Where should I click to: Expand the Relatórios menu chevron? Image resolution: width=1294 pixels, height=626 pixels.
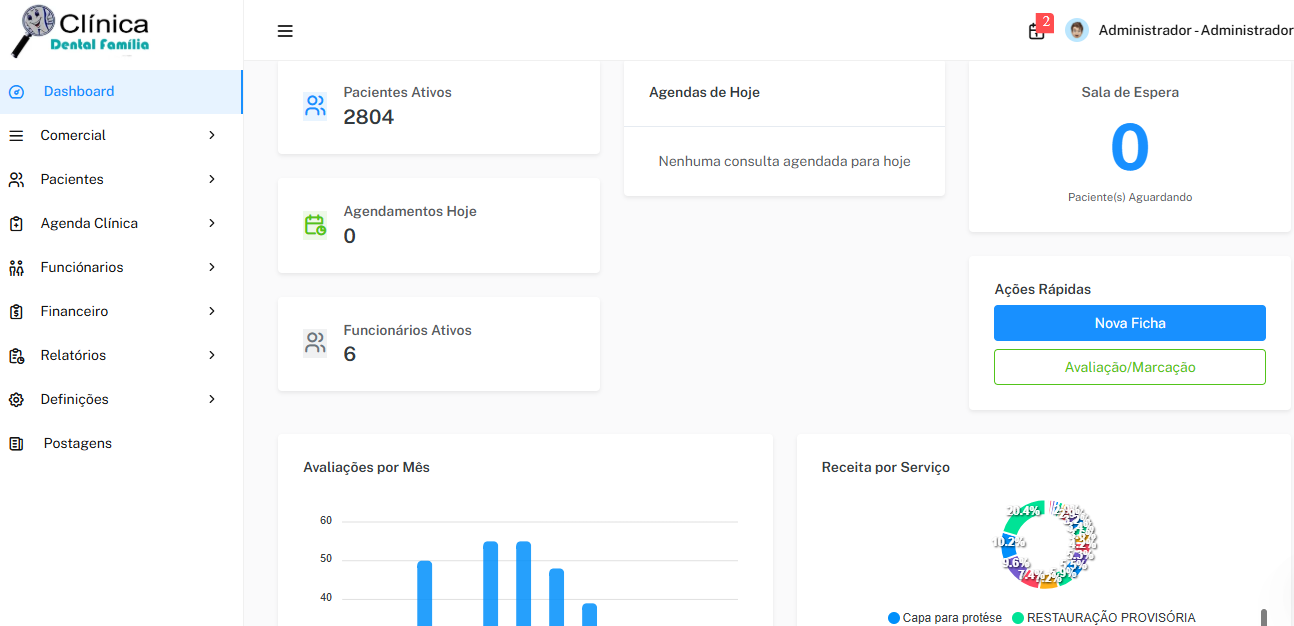212,355
